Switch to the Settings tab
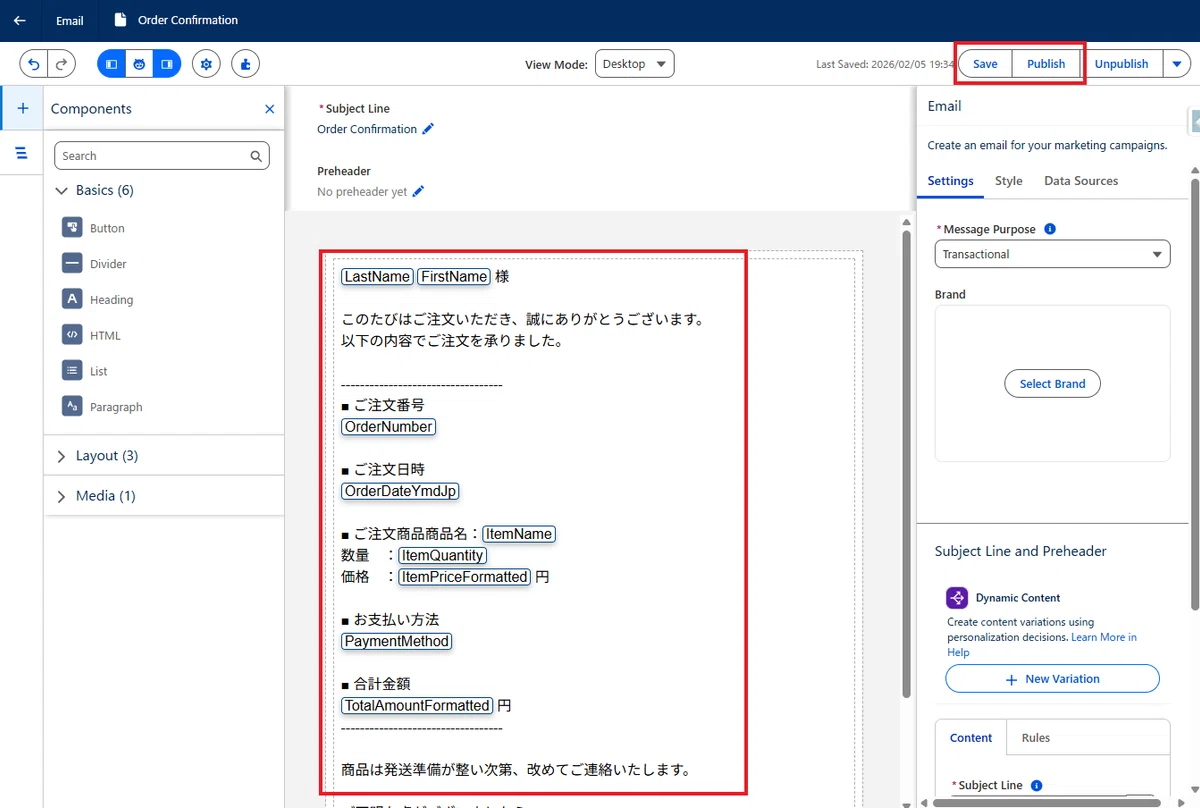Screen dimensions: 1200x808 (950, 181)
